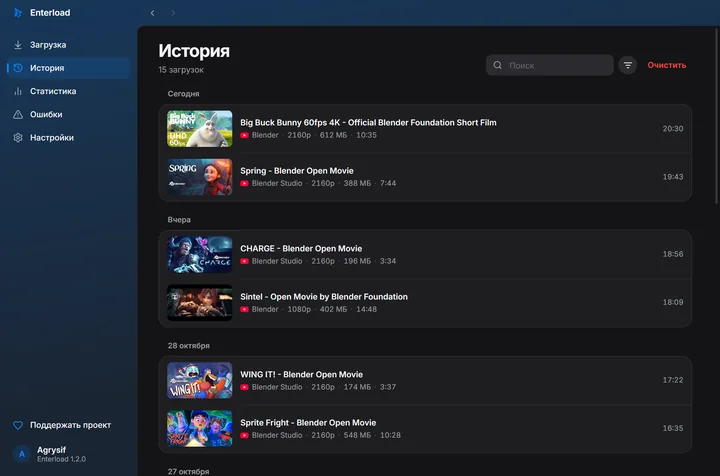Click the 20:30 timestamp
The image size is (720, 476).
tap(673, 129)
